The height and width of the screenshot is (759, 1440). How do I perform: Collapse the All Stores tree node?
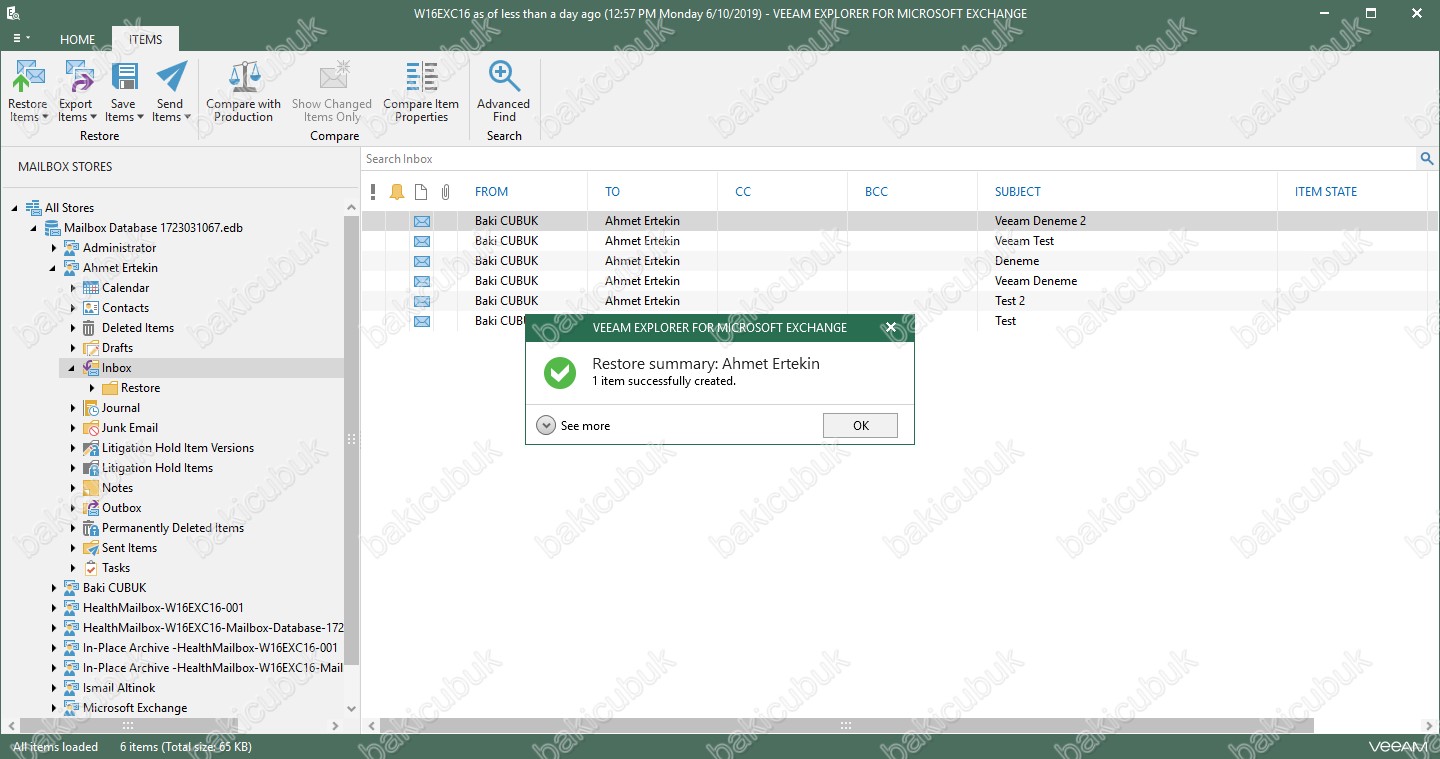15,208
